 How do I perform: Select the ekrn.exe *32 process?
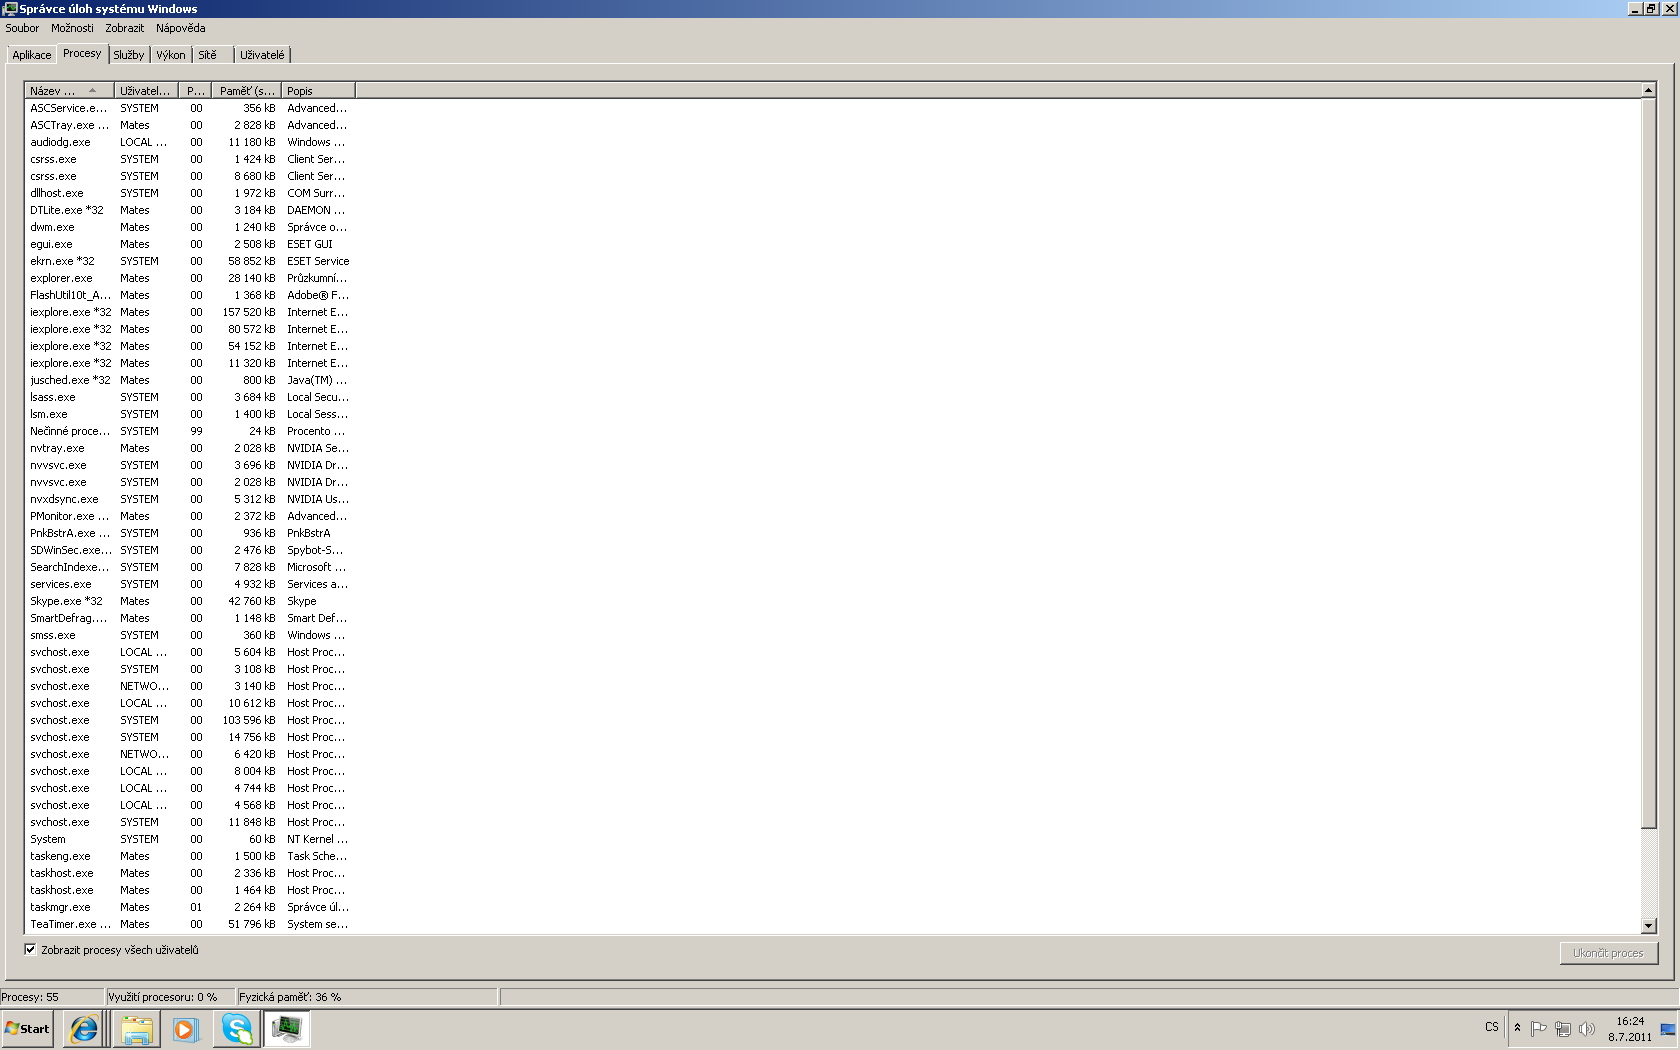190,261
